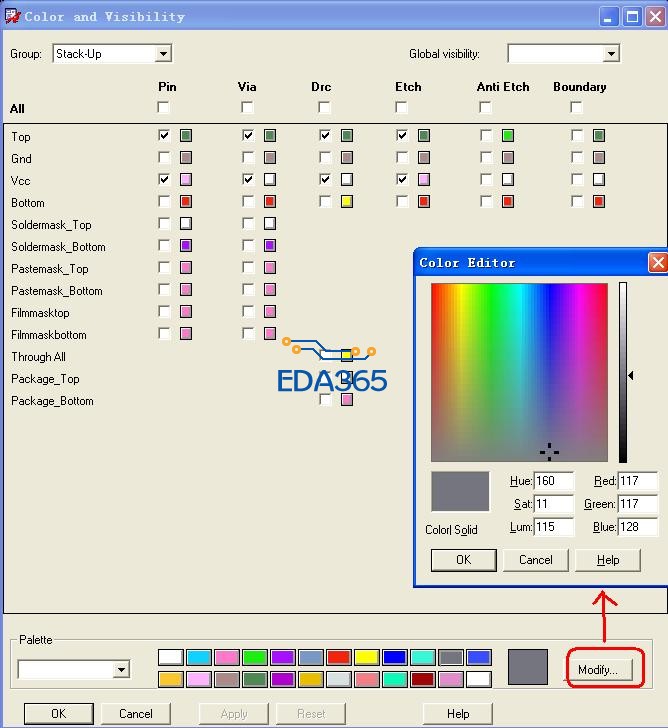Click inside the hue saturation color field
The height and width of the screenshot is (728, 668).
pyautogui.click(x=519, y=372)
